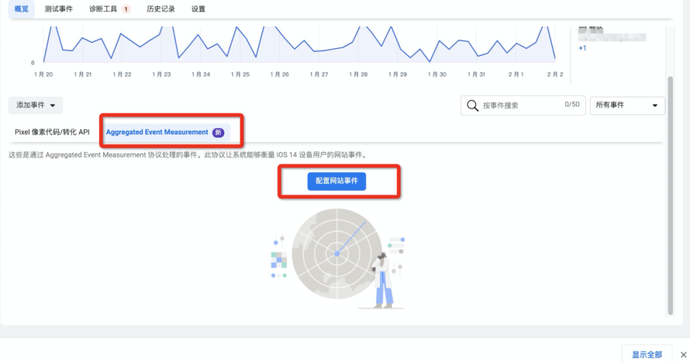
Task: Click the 2月1 date label on chart
Action: pyautogui.click(x=516, y=74)
